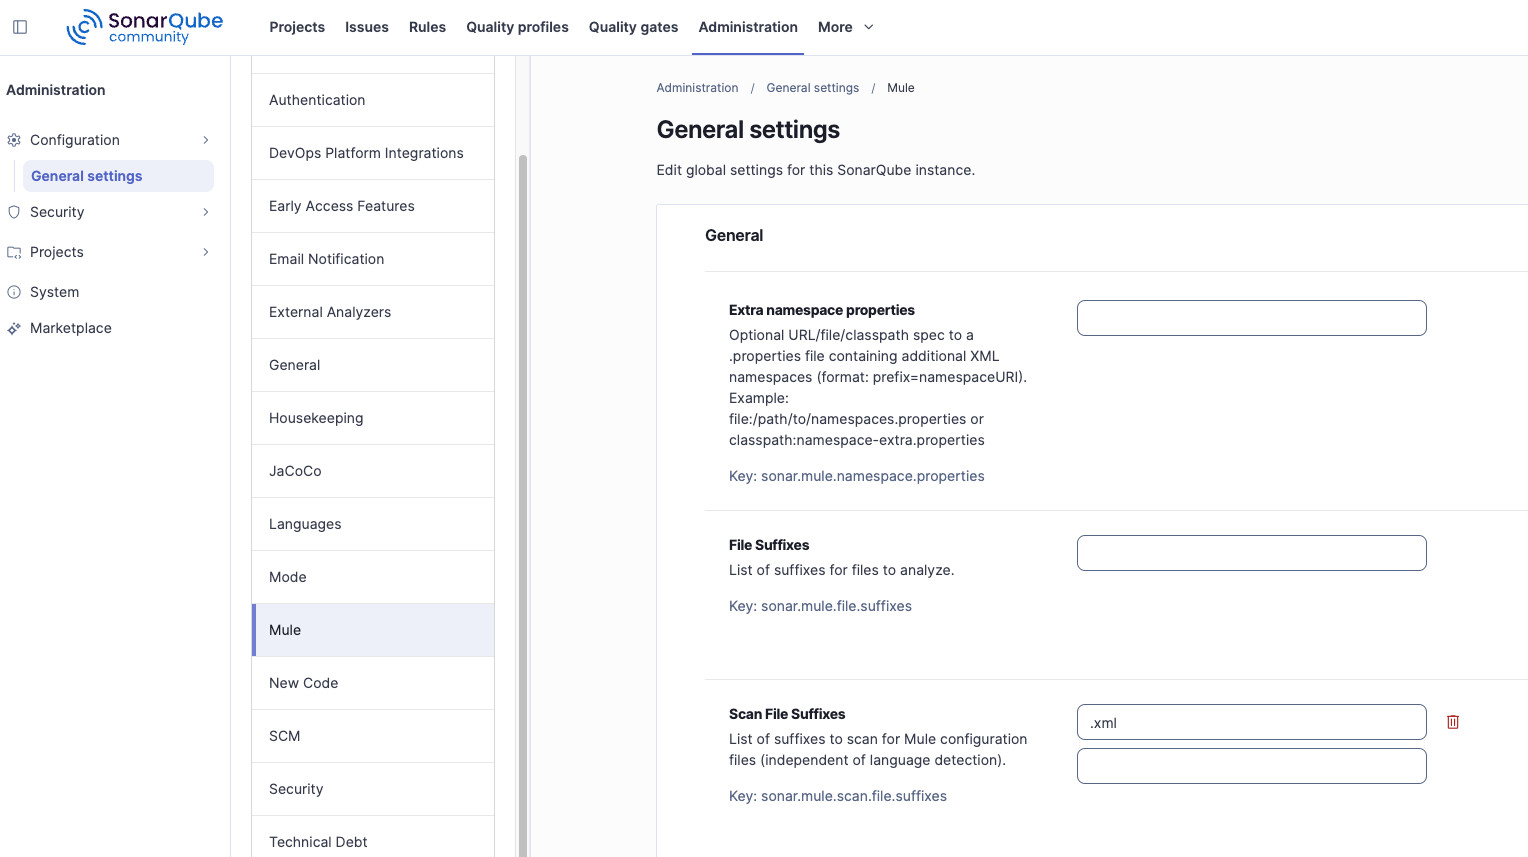Select the Technical Debt category
Viewport: 1528px width, 857px height.
click(373, 838)
